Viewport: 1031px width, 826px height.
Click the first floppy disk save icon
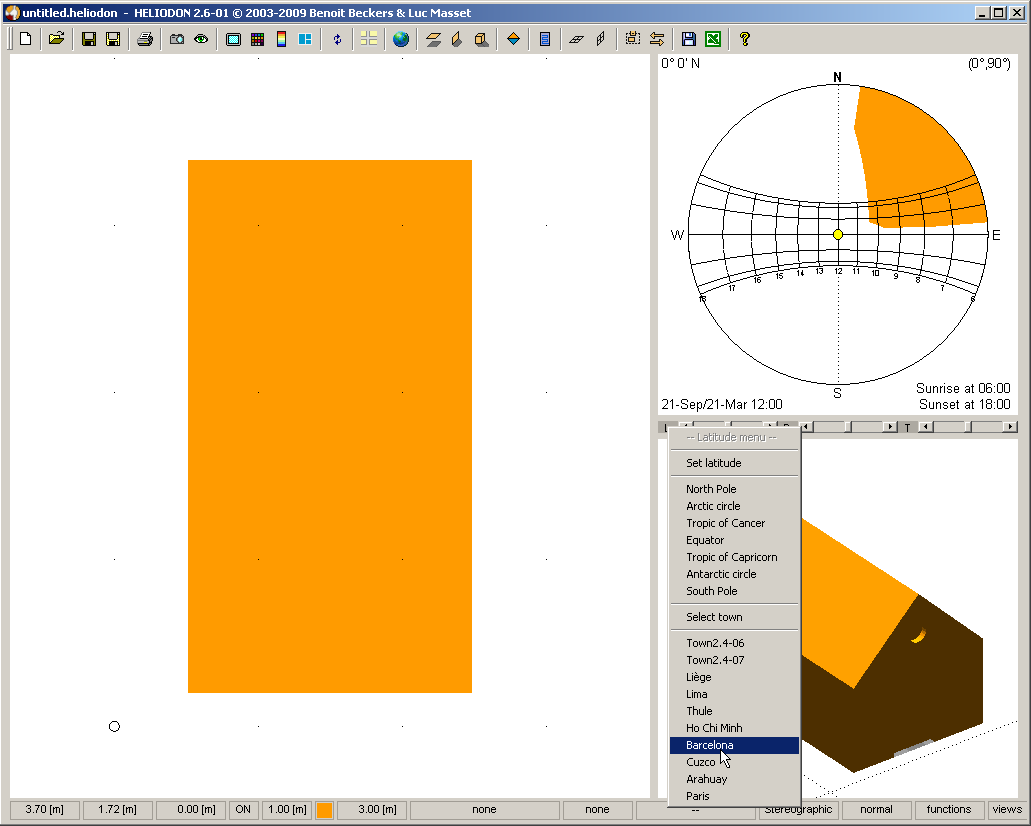(x=89, y=39)
